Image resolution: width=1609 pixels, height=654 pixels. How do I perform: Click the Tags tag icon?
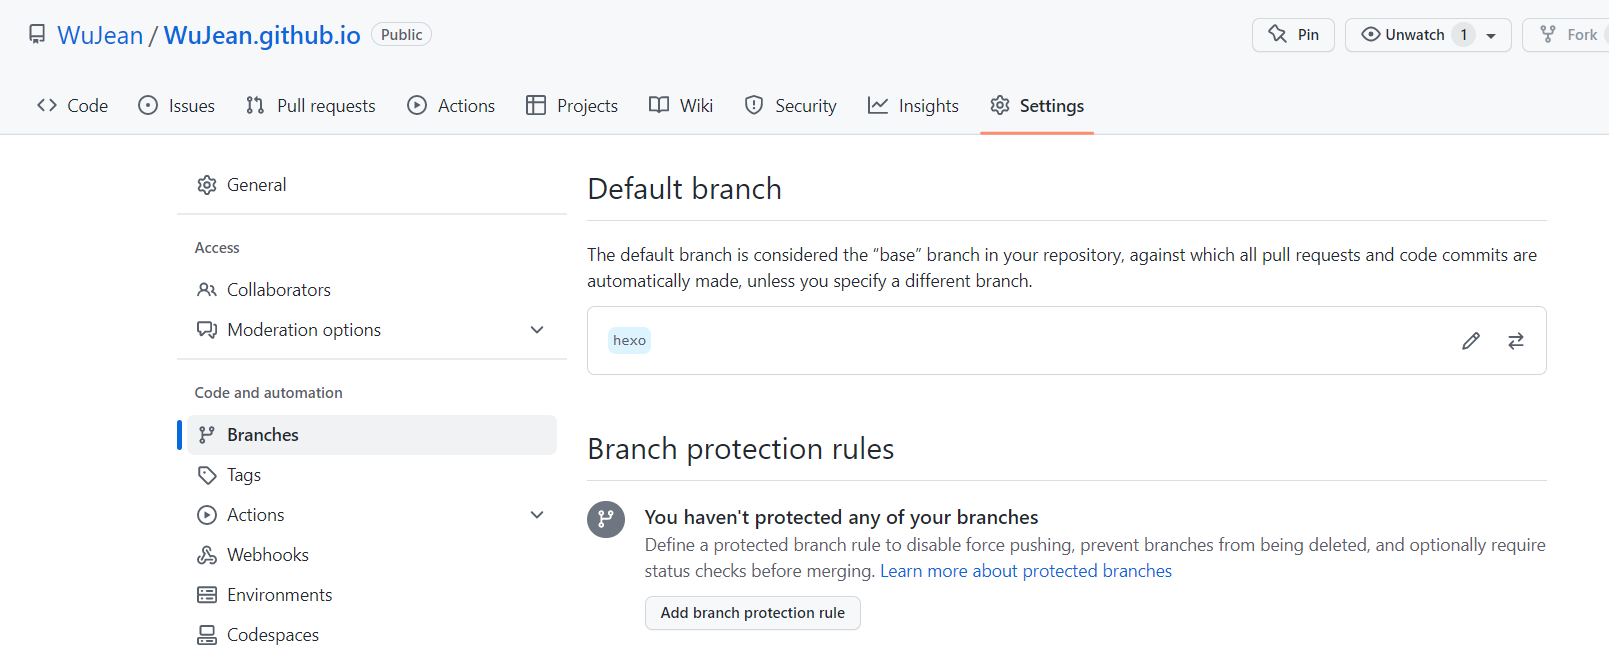[x=207, y=475]
